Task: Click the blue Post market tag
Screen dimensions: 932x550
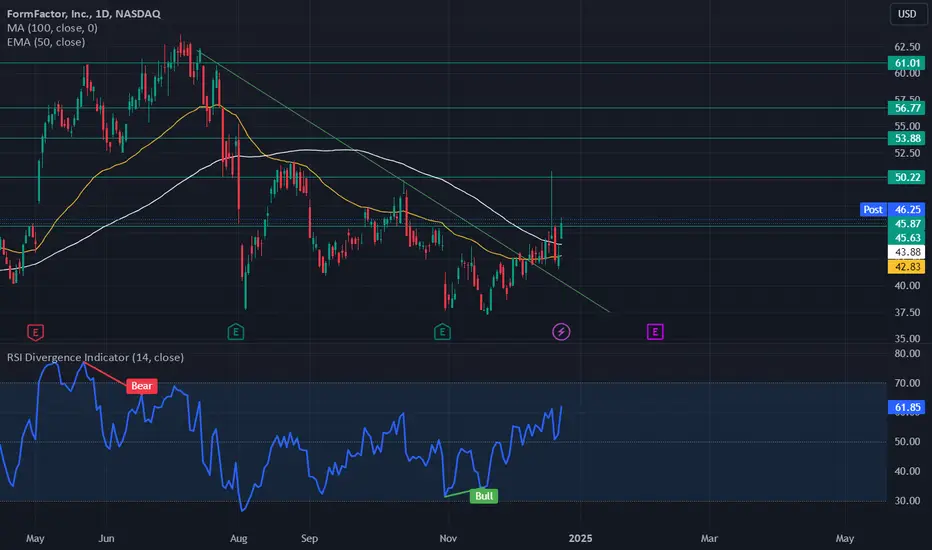Action: [x=873, y=209]
